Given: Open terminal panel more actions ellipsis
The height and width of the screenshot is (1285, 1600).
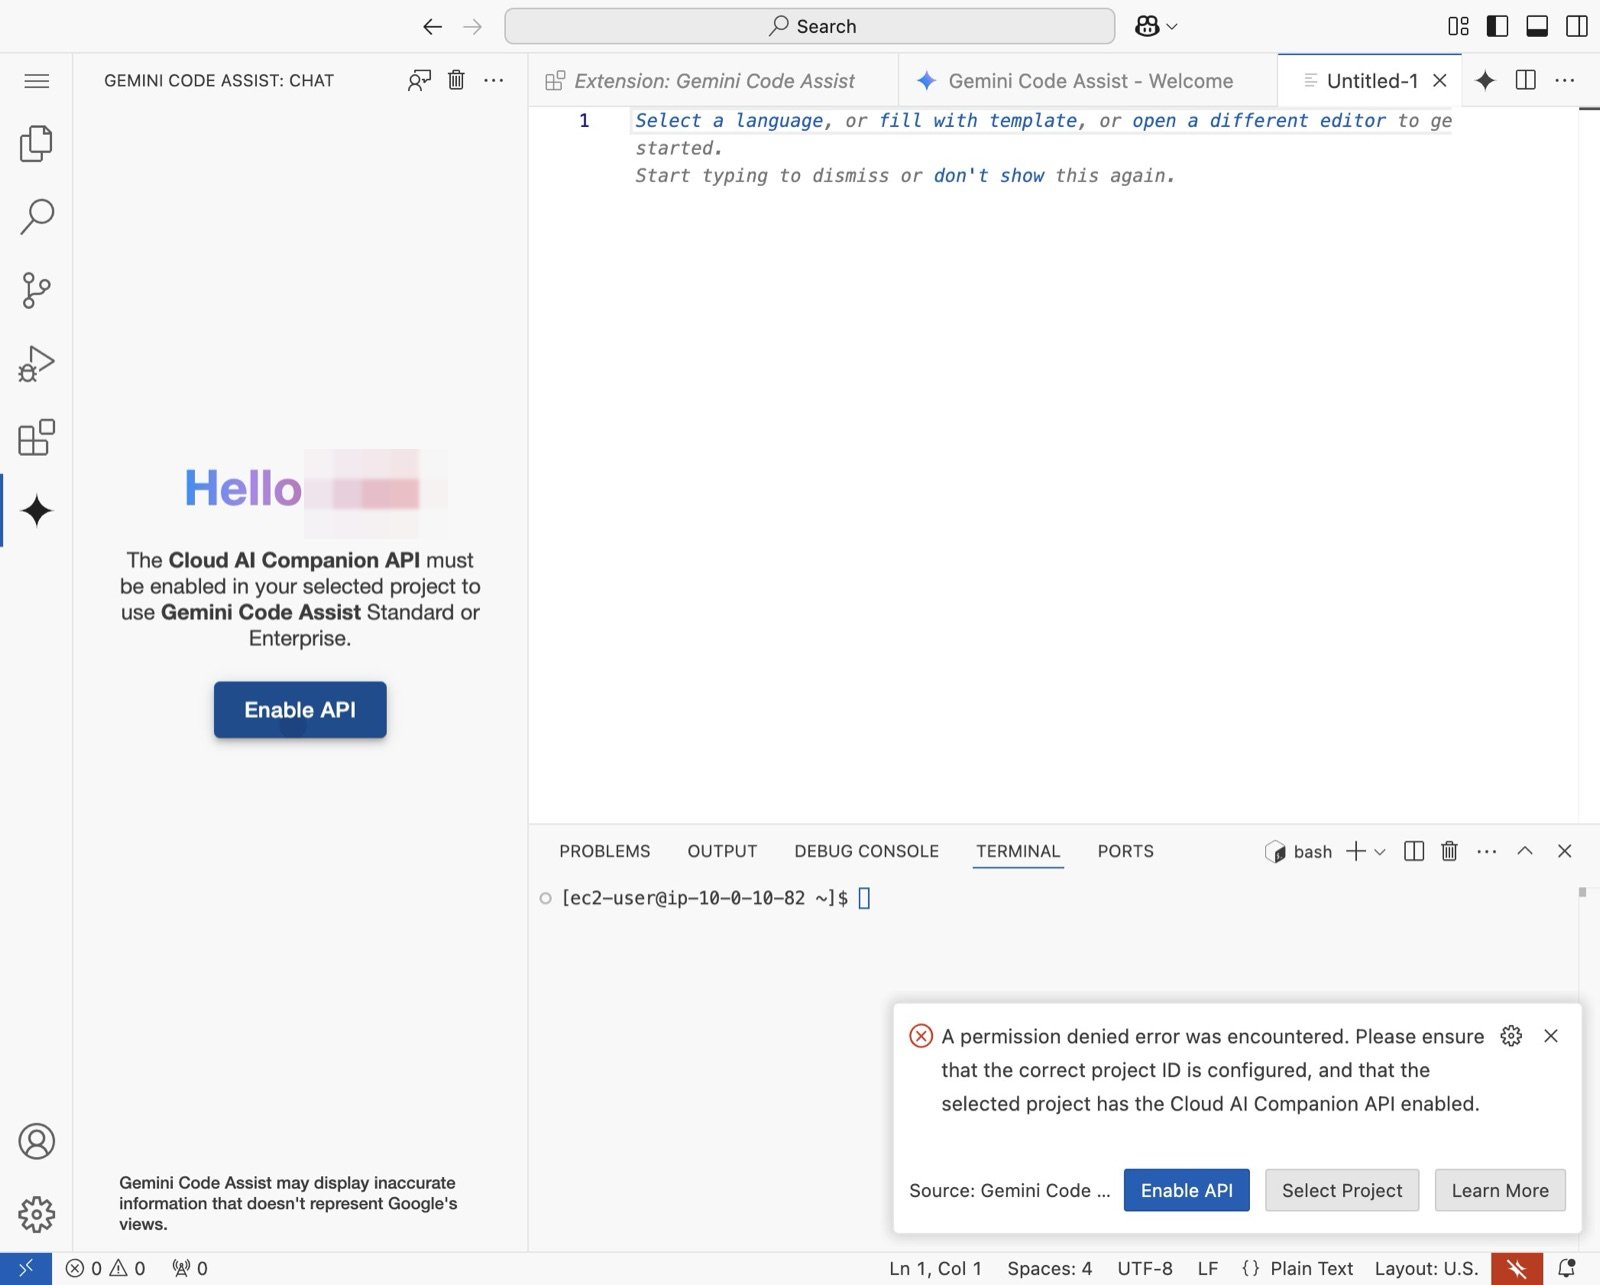Looking at the screenshot, I should coord(1487,851).
